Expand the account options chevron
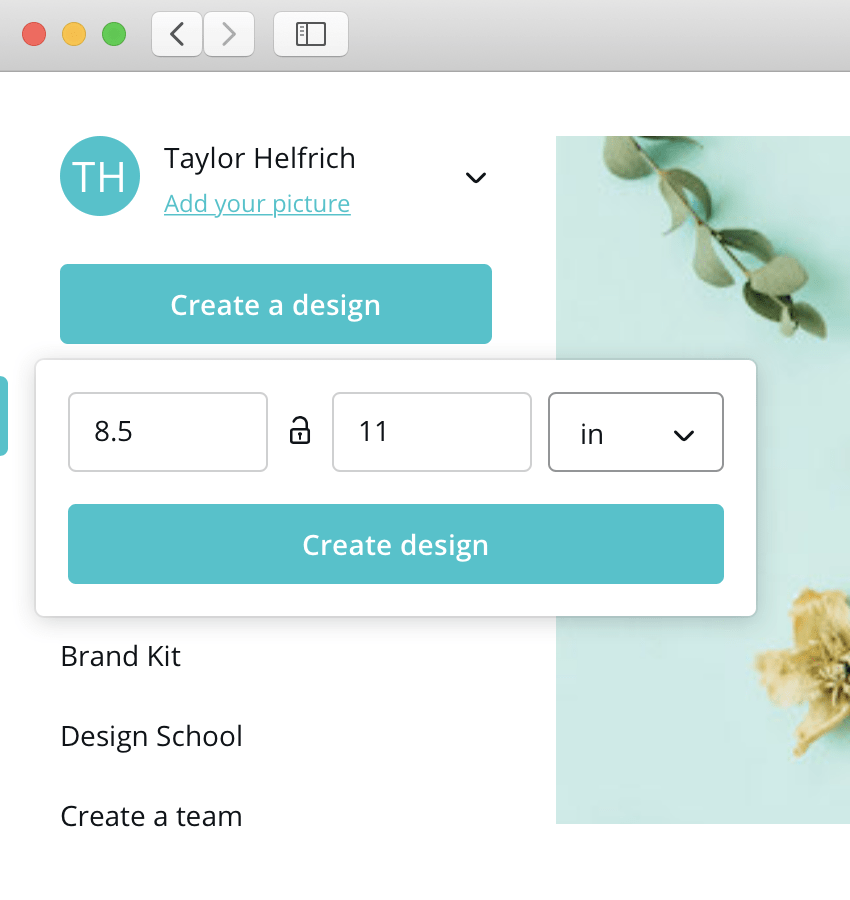Image resolution: width=850 pixels, height=900 pixels. (x=476, y=177)
